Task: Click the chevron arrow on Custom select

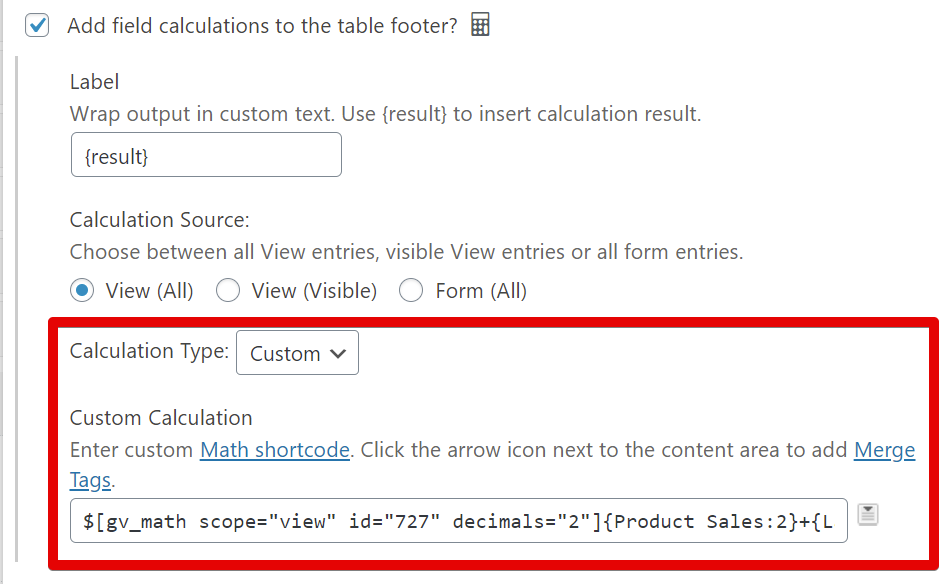Action: [338, 353]
